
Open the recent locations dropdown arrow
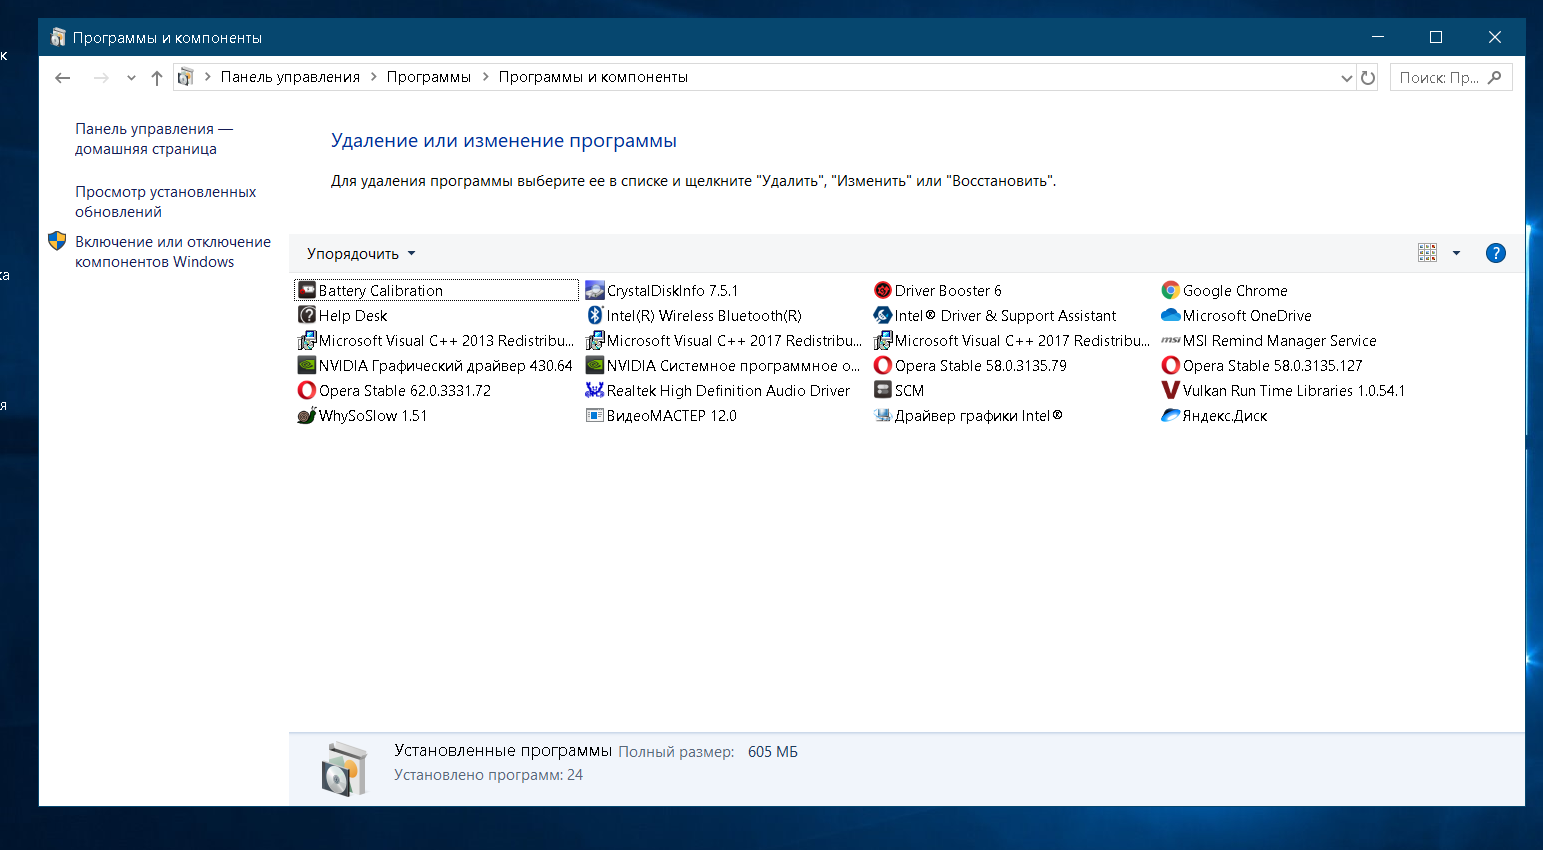pyautogui.click(x=130, y=77)
